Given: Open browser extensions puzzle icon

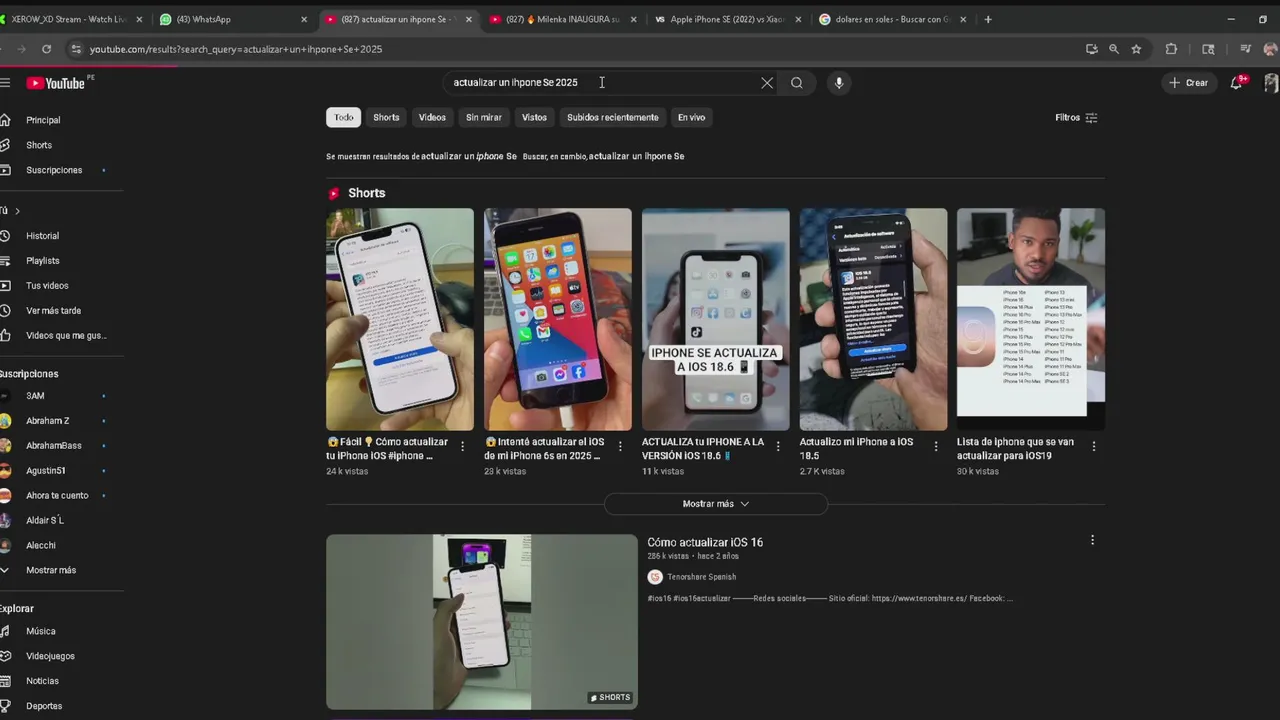Looking at the screenshot, I should [x=1171, y=49].
